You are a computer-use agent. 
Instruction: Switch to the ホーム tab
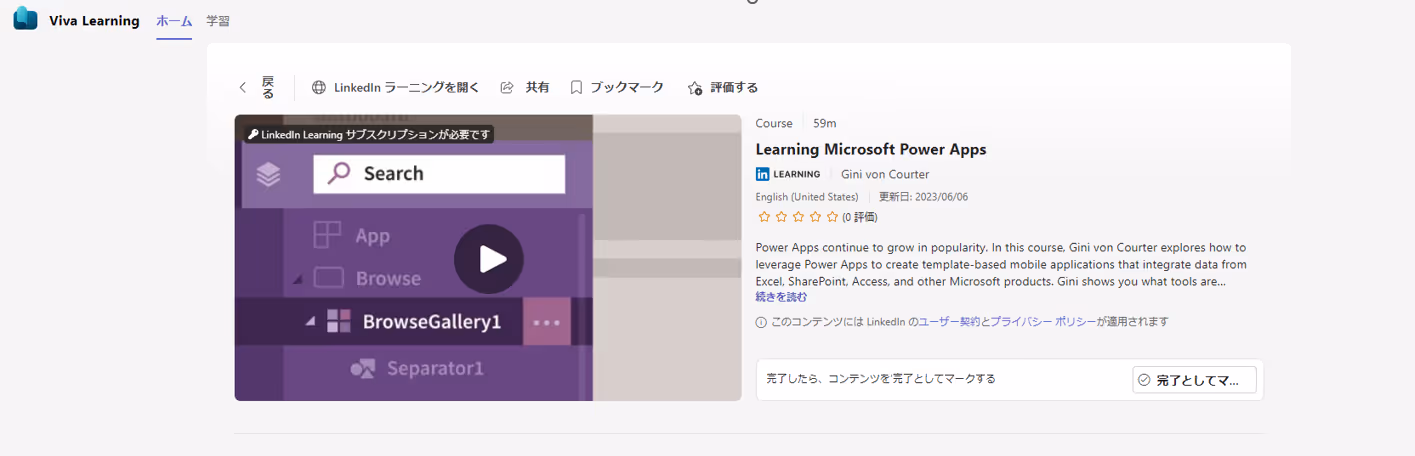(x=174, y=21)
